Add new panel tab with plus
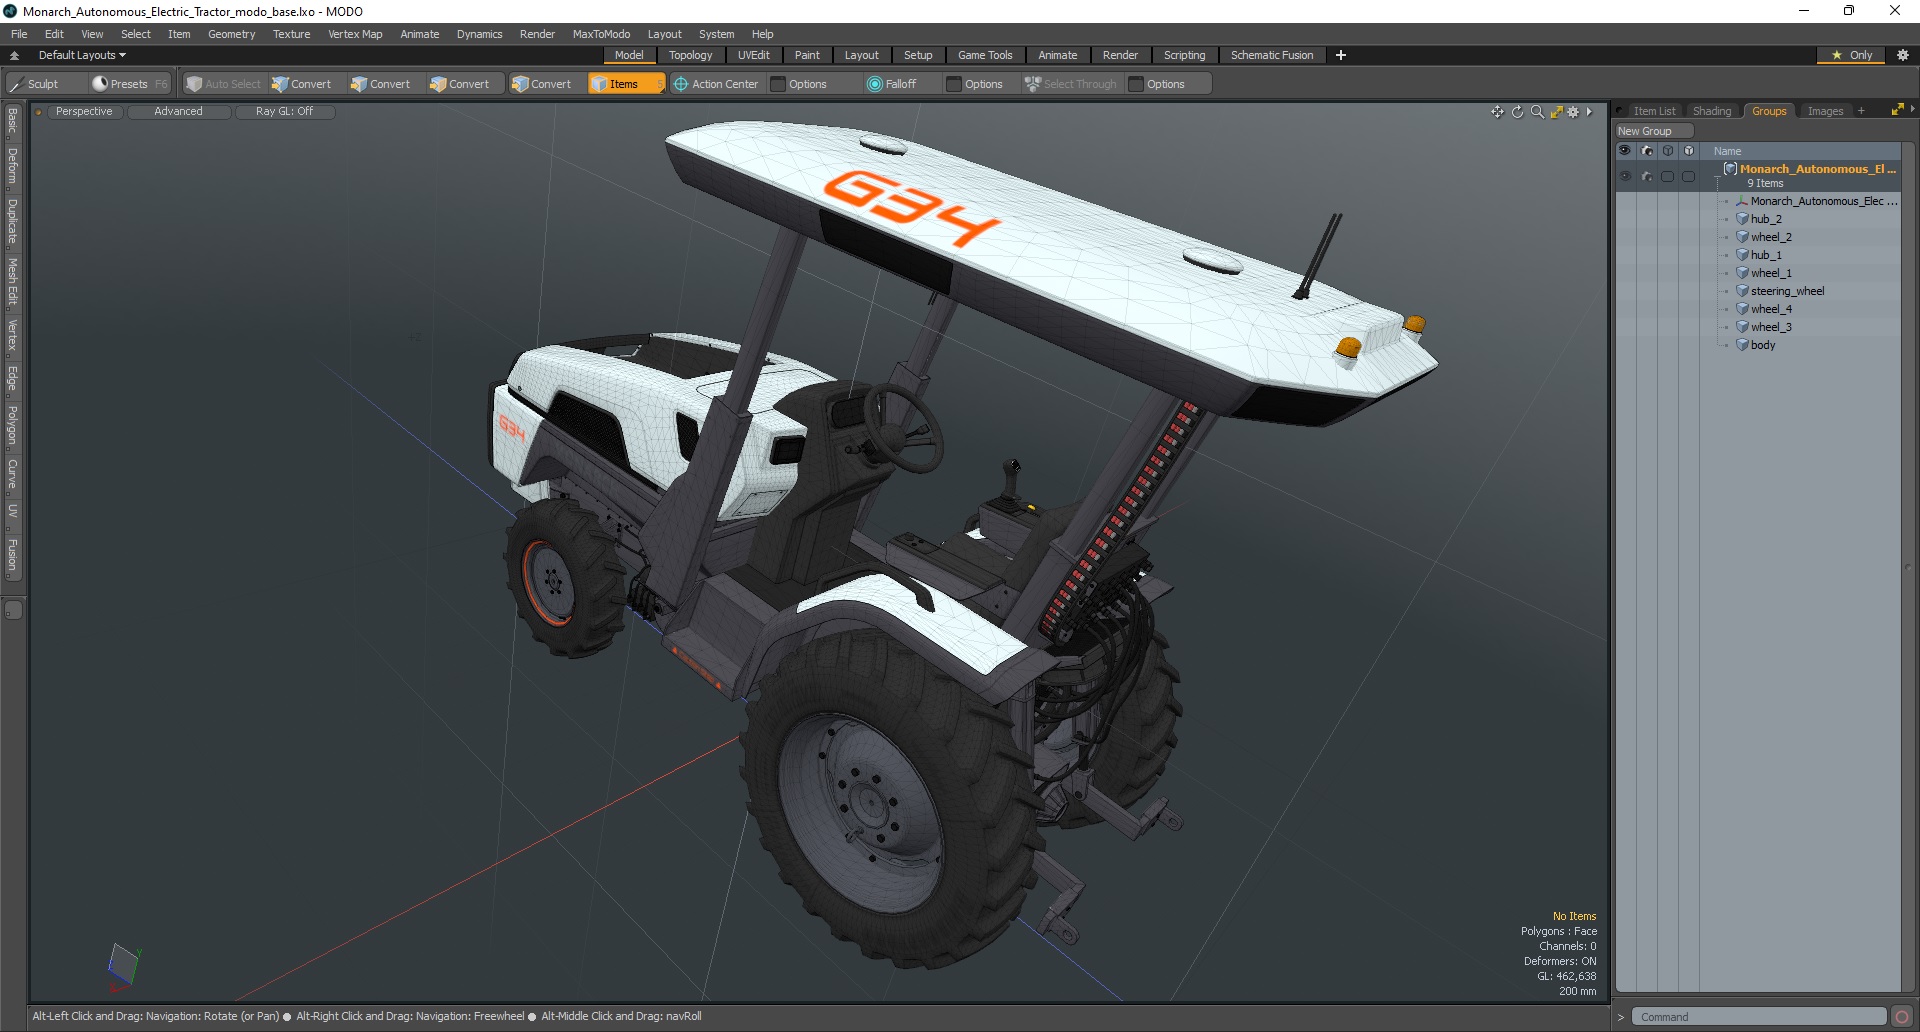Image resolution: width=1920 pixels, height=1032 pixels. click(x=1861, y=111)
